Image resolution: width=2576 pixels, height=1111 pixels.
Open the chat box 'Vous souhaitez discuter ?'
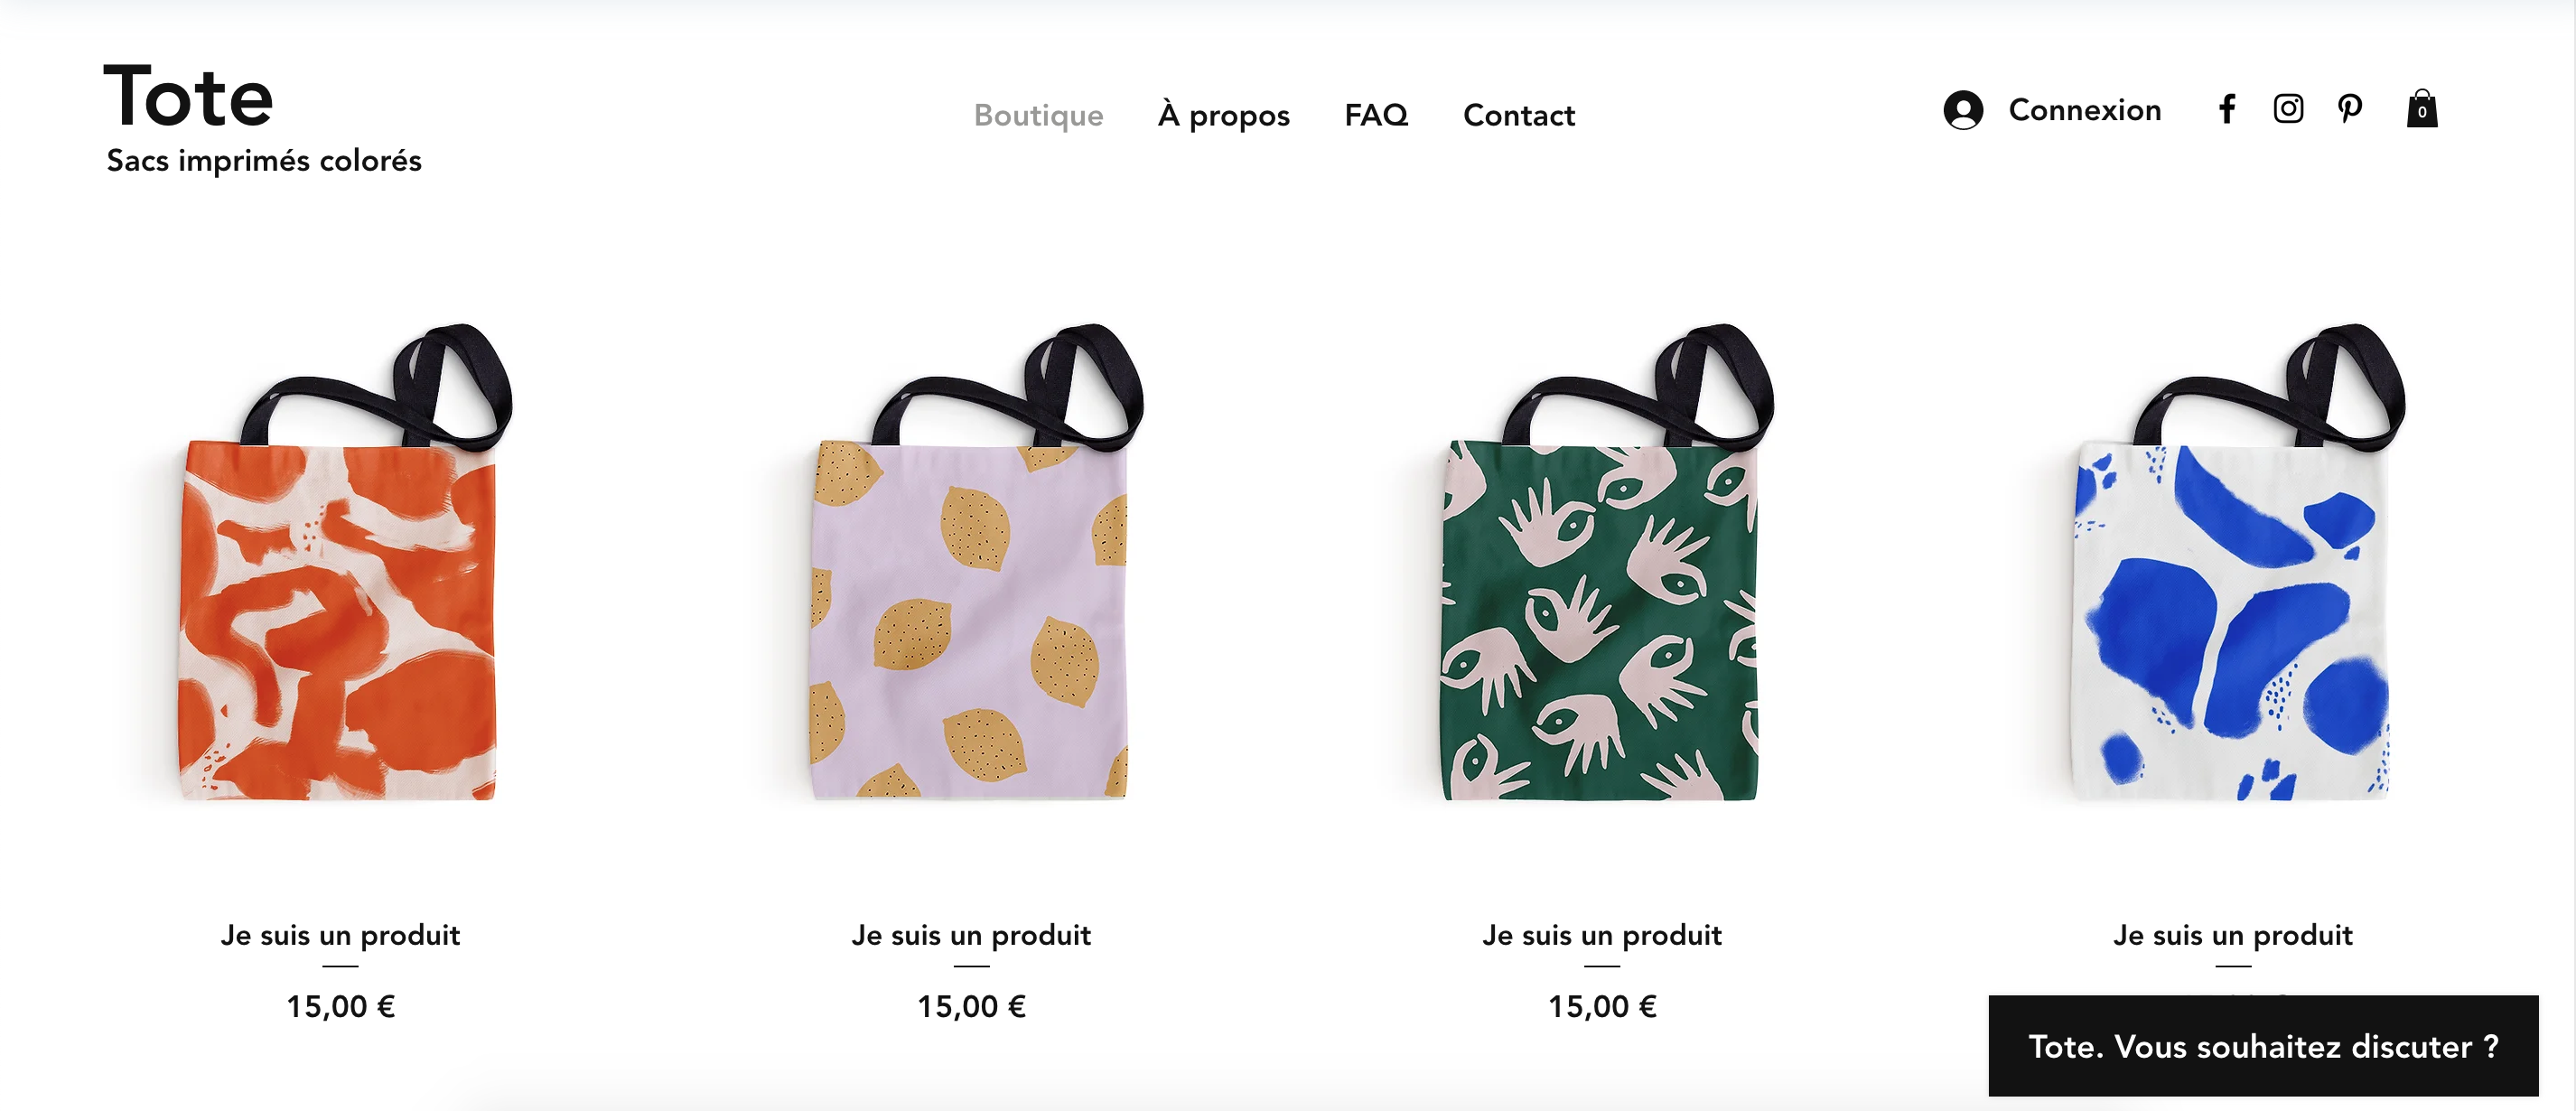pos(2263,1045)
